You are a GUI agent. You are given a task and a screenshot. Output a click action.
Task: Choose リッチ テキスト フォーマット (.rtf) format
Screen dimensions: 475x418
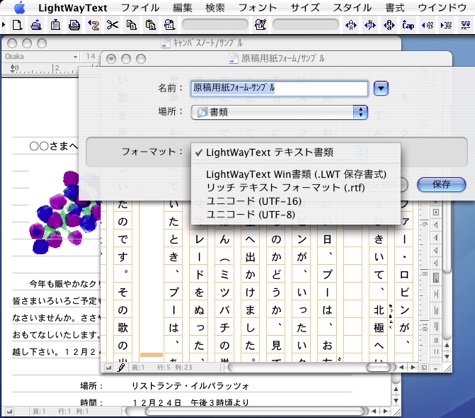296,188
